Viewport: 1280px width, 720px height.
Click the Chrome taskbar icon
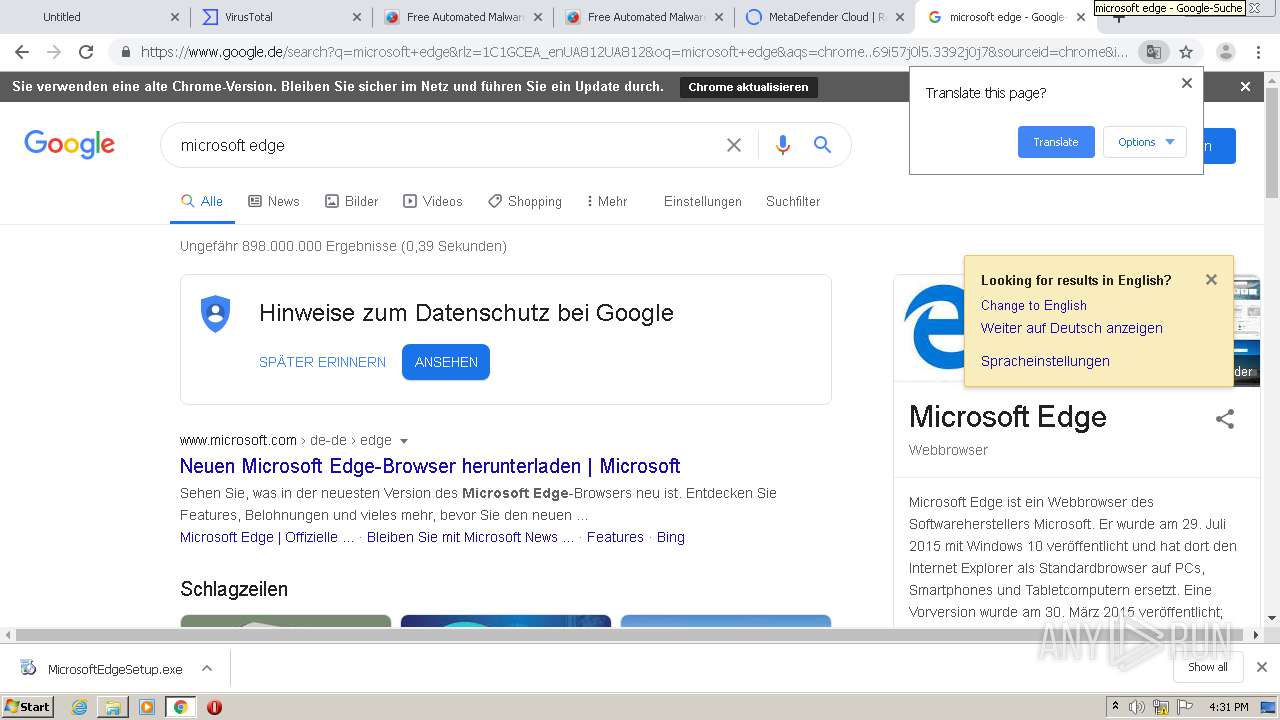click(180, 707)
